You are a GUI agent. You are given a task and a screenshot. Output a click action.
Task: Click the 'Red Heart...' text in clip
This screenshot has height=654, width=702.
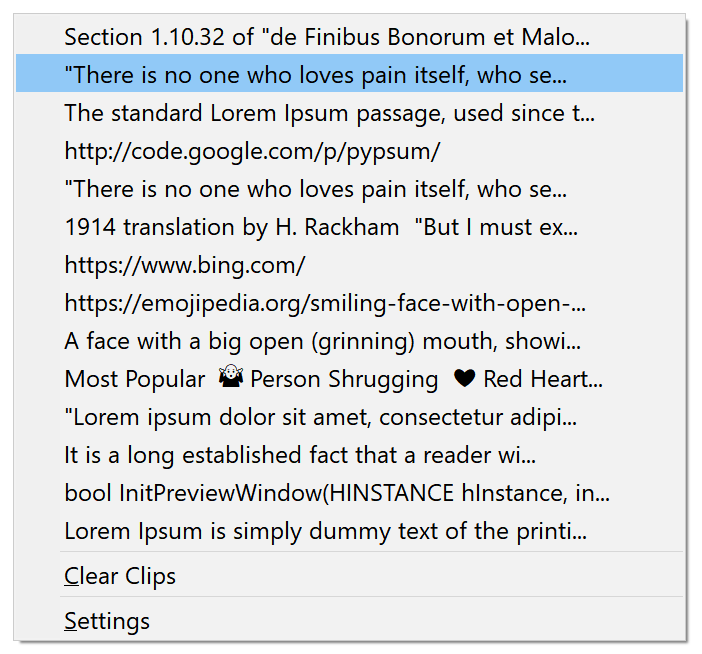click(543, 379)
